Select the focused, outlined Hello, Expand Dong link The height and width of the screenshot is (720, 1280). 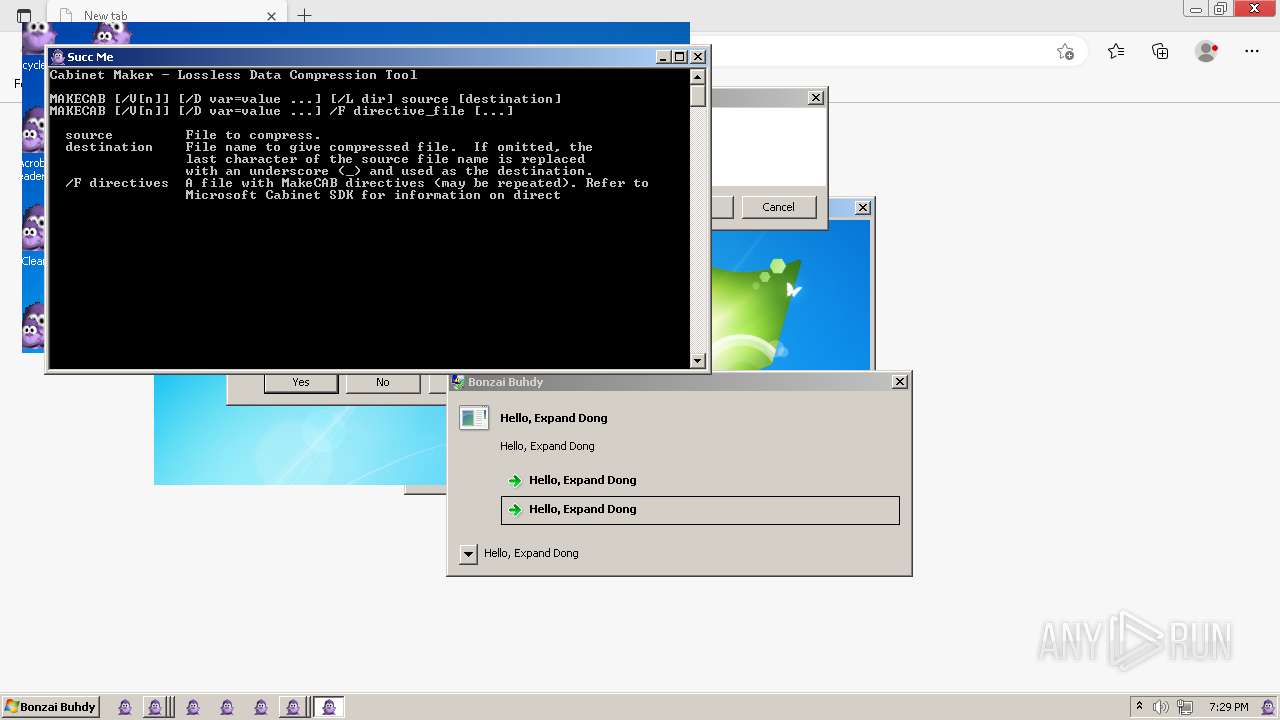(700, 510)
